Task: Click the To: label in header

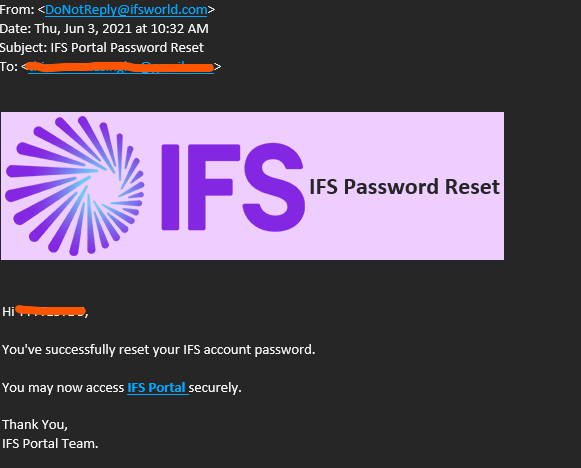Action: [x=9, y=67]
